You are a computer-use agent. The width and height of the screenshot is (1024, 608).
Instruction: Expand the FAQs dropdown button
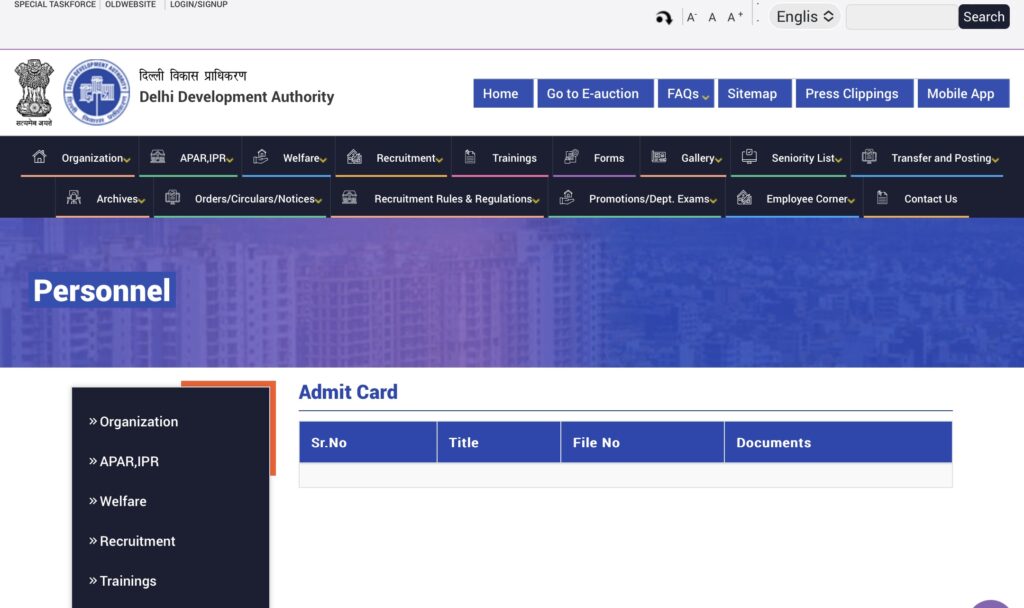[x=685, y=93]
